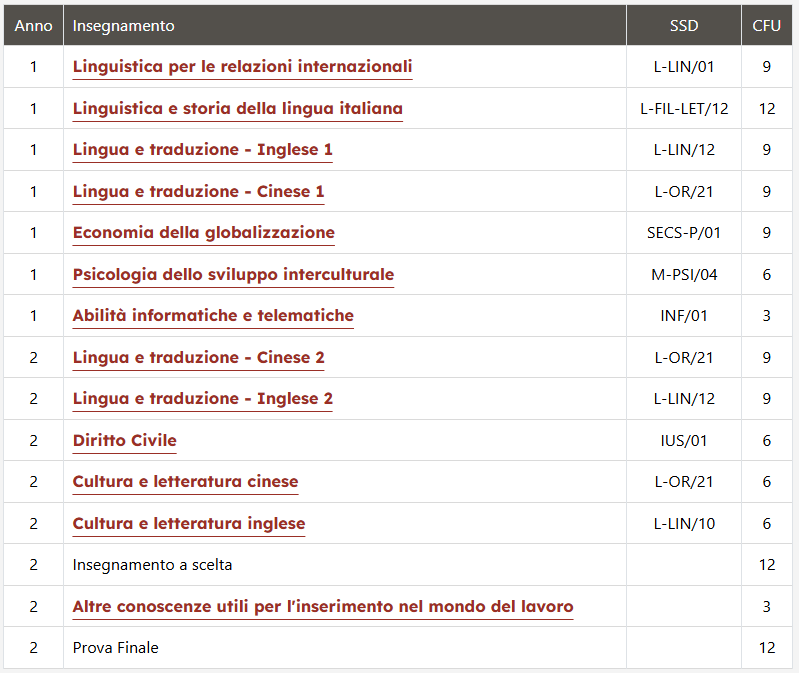Open the Diritto Civile course link
799x673 pixels.
click(124, 441)
